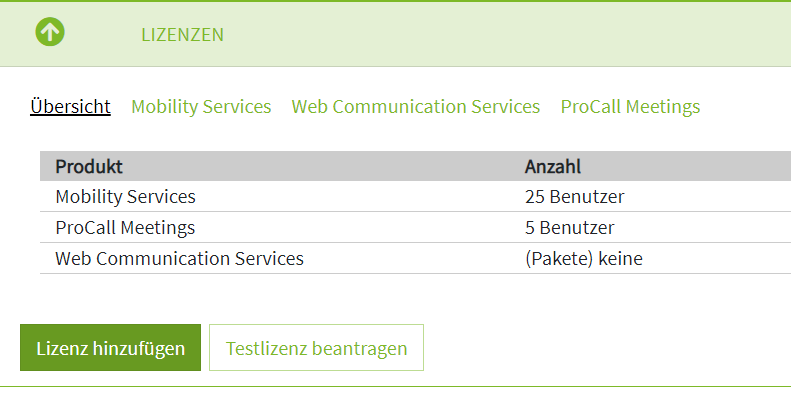Viewport: 791px width, 395px height.
Task: Select the Mobility Services table row
Action: [x=415, y=196]
